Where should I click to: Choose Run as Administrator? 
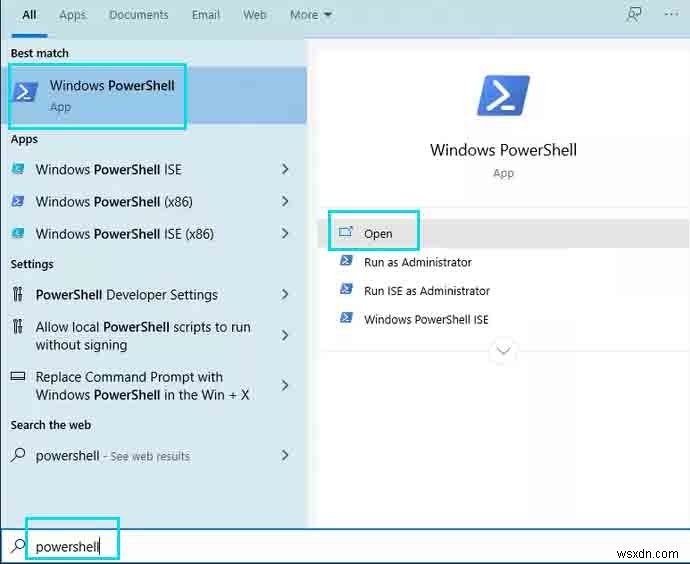tap(418, 262)
